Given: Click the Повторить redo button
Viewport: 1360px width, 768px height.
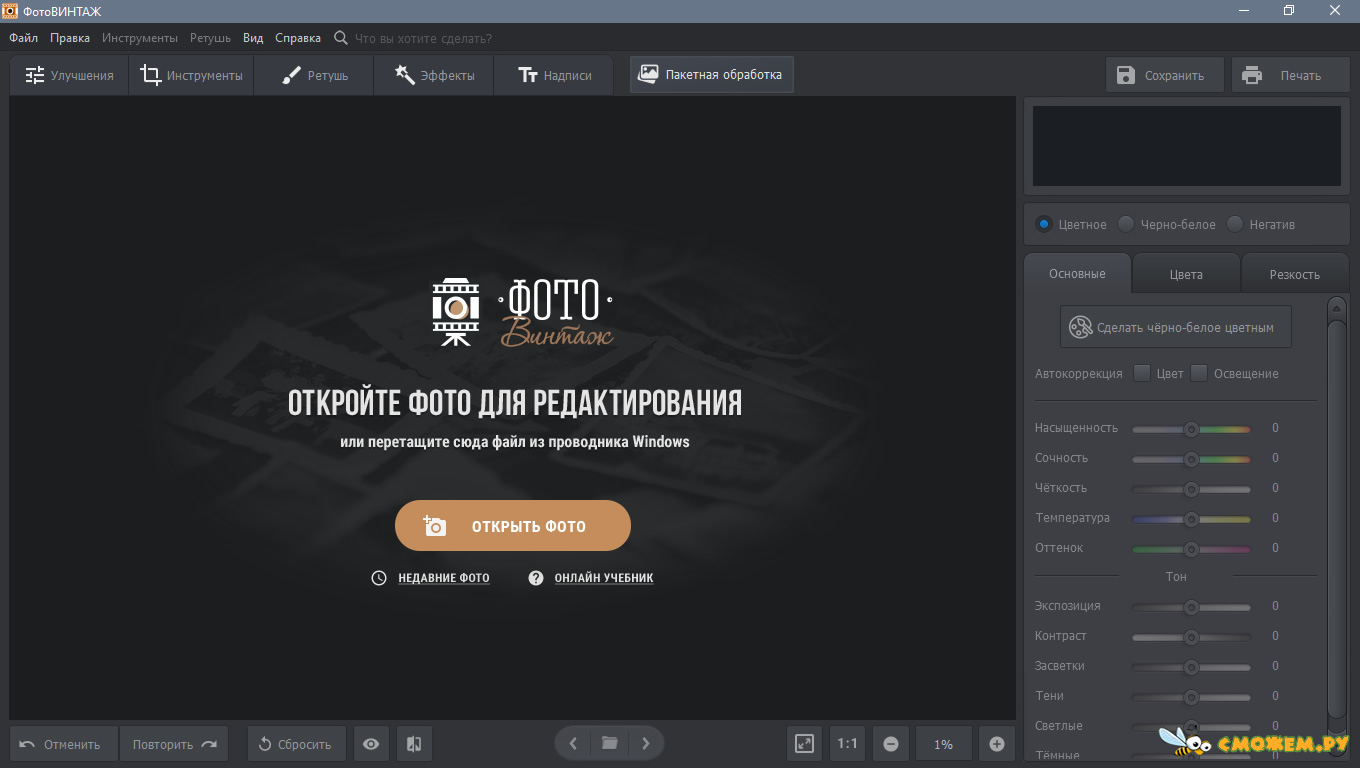Looking at the screenshot, I should 174,744.
